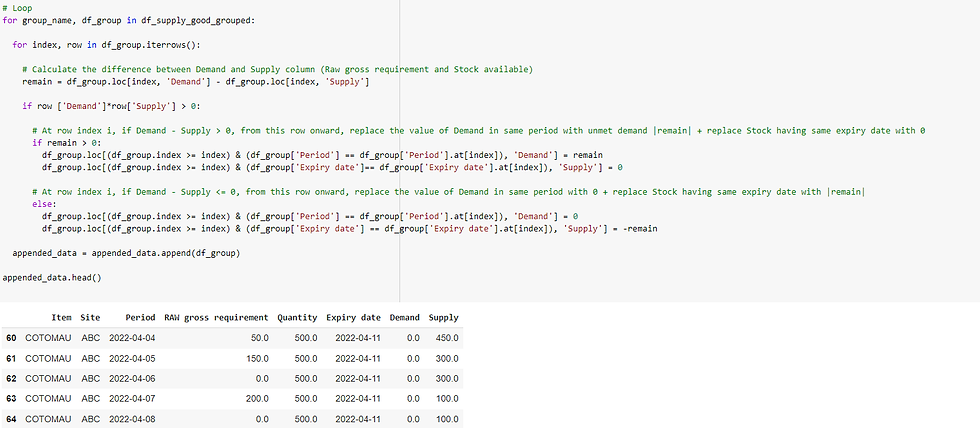980x428 pixels.
Task: Click row index 63 in the table
Action: click(x=11, y=399)
